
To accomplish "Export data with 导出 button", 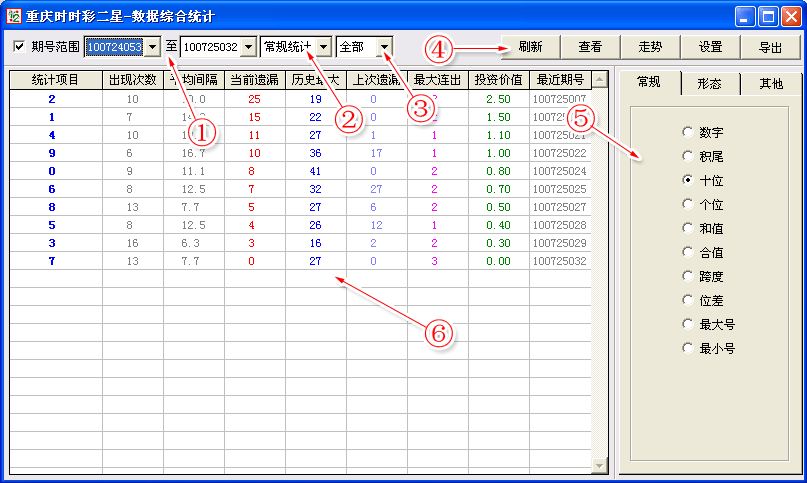I will pyautogui.click(x=770, y=47).
